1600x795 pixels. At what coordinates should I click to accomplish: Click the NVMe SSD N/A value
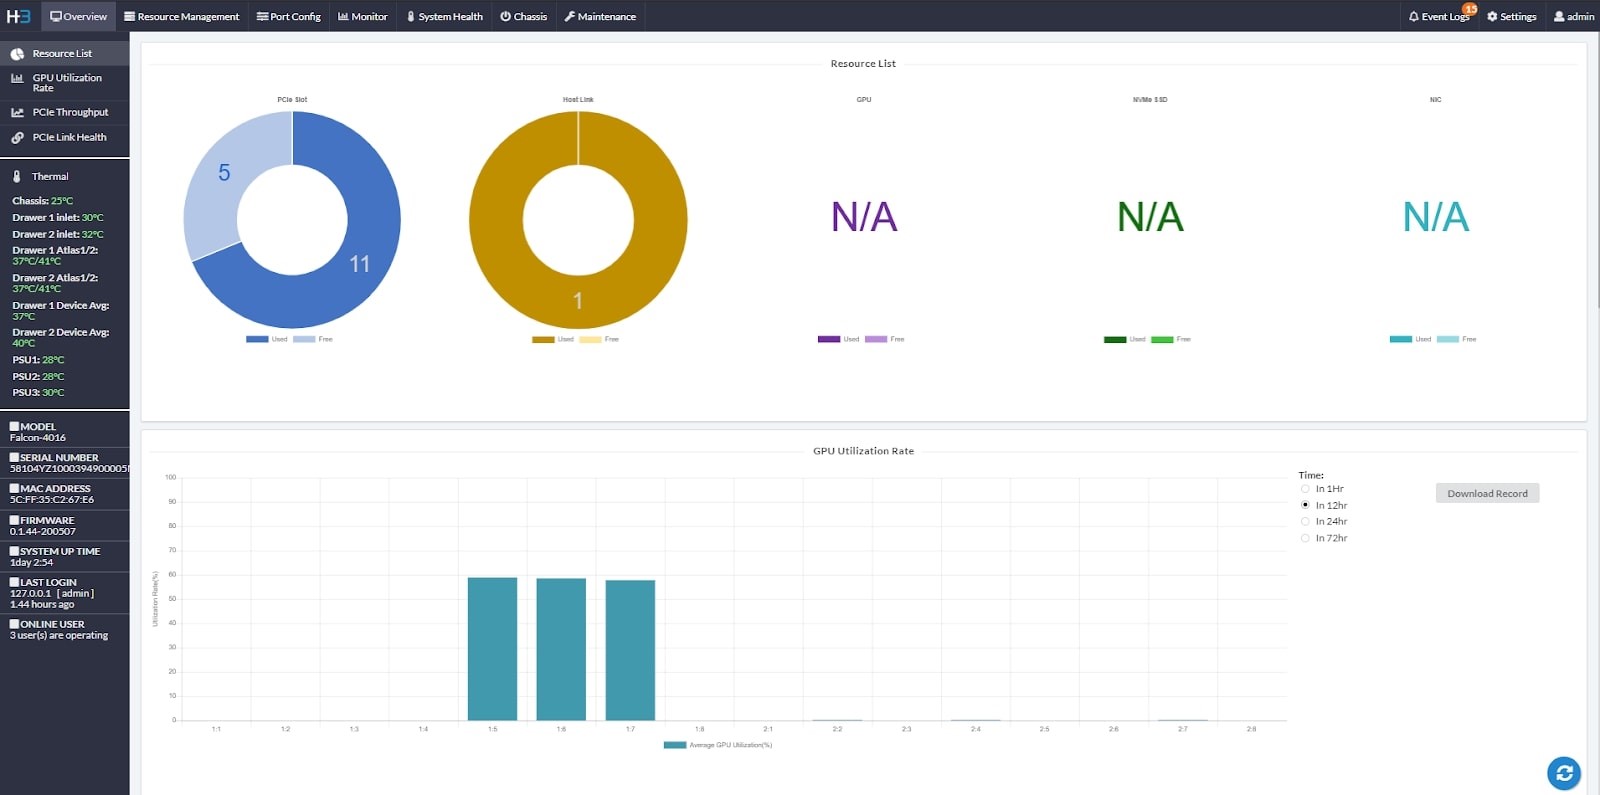coord(1150,217)
